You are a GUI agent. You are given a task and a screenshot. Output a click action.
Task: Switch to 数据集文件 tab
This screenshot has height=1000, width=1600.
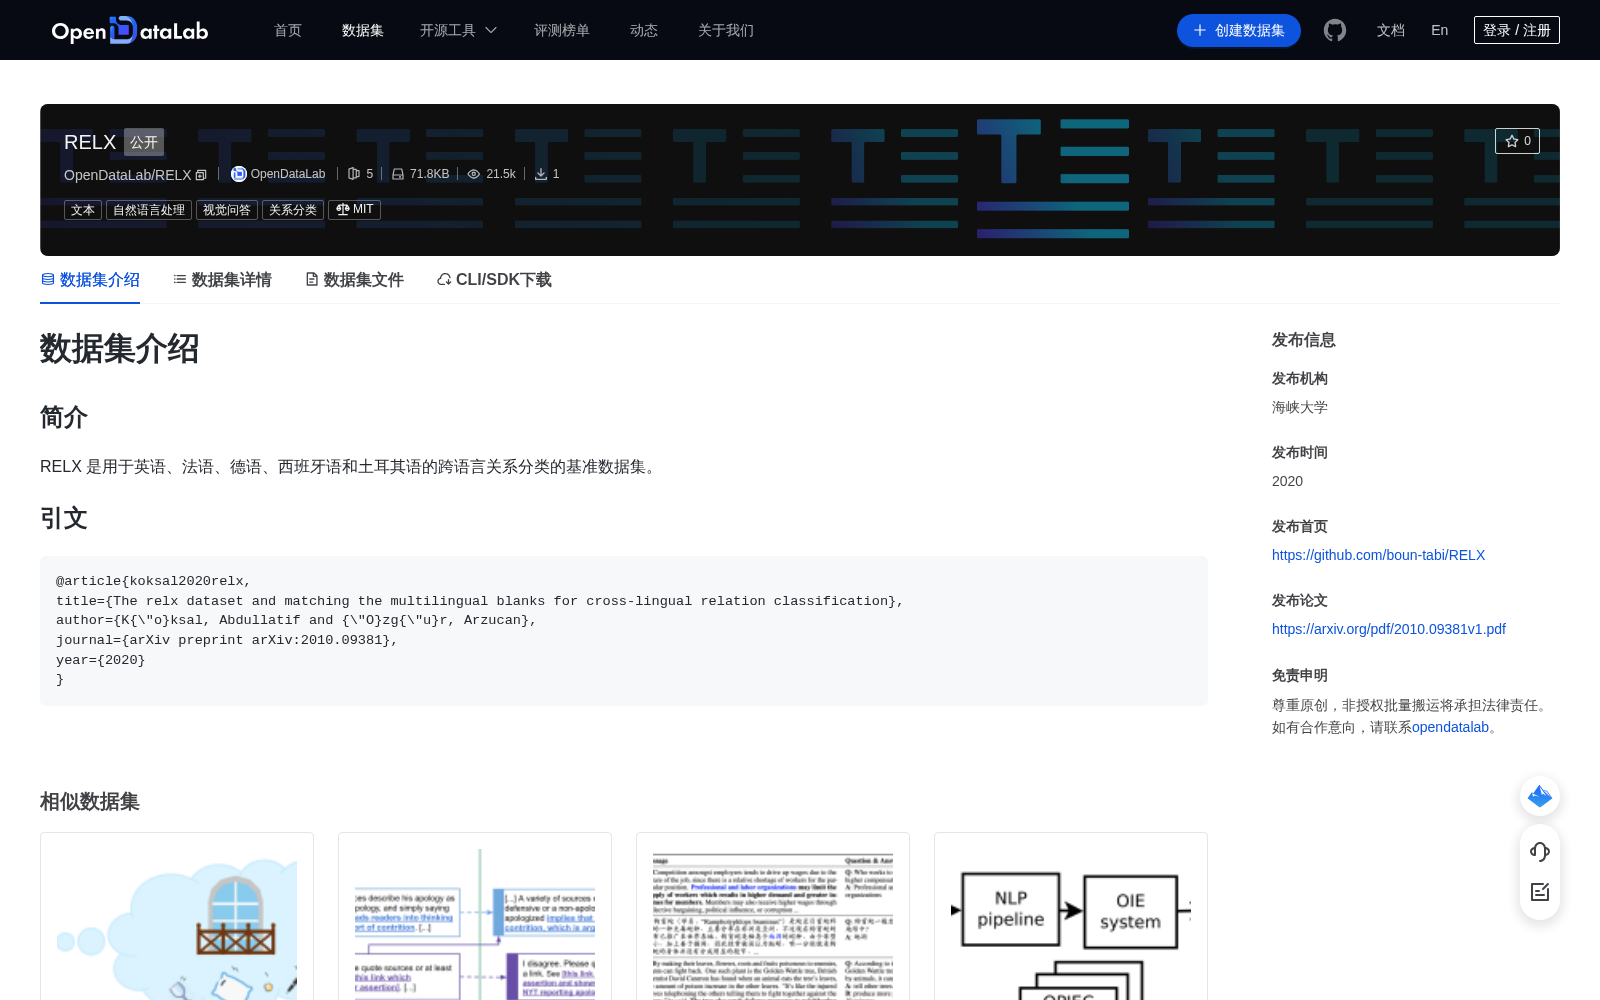pyautogui.click(x=354, y=280)
